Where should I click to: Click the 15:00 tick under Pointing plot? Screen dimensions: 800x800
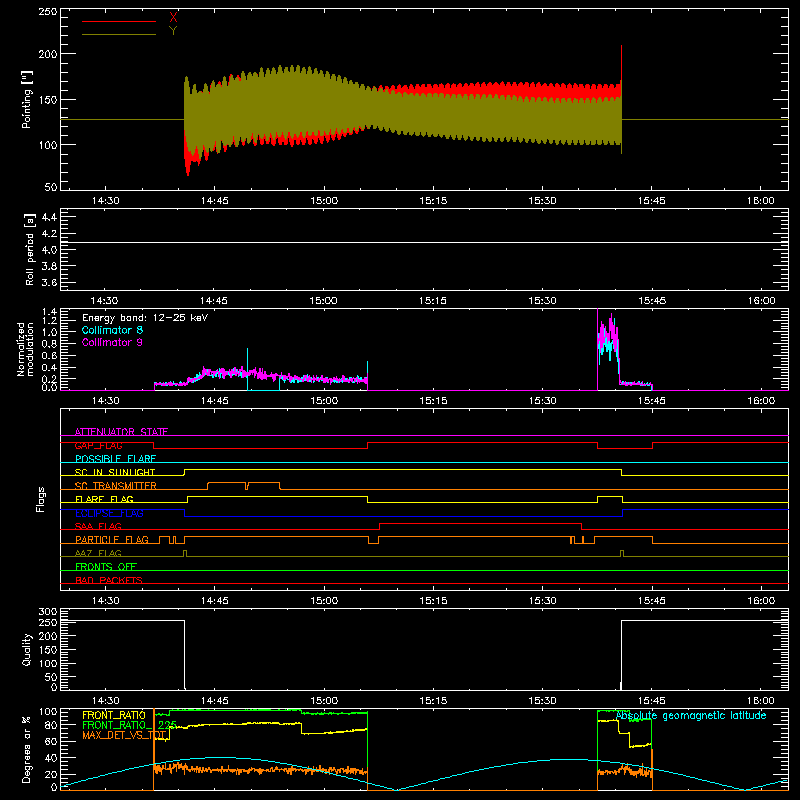point(324,201)
